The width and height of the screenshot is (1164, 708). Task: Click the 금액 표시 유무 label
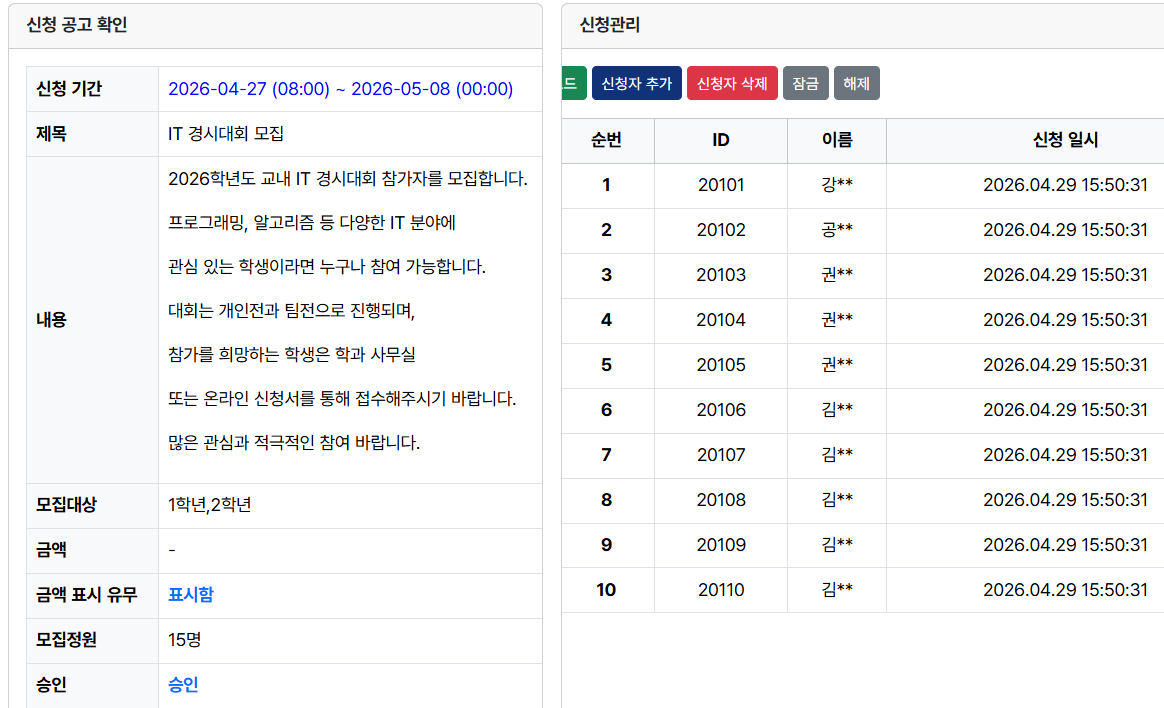pos(87,594)
